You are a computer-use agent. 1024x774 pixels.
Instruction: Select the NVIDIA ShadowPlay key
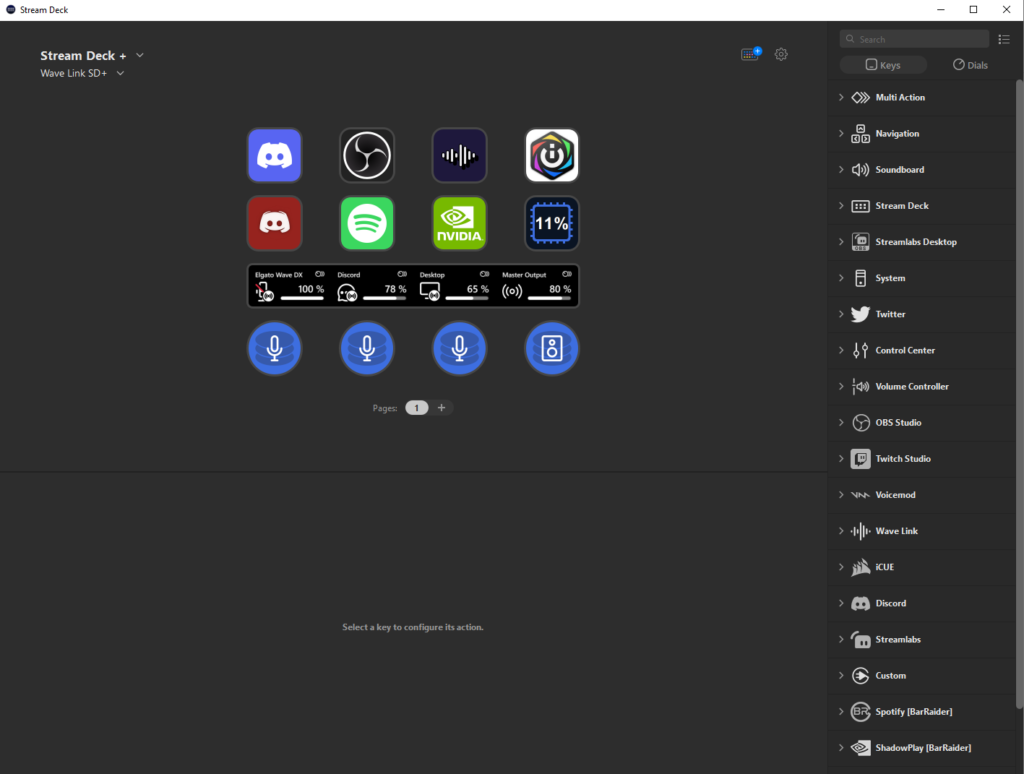click(459, 223)
